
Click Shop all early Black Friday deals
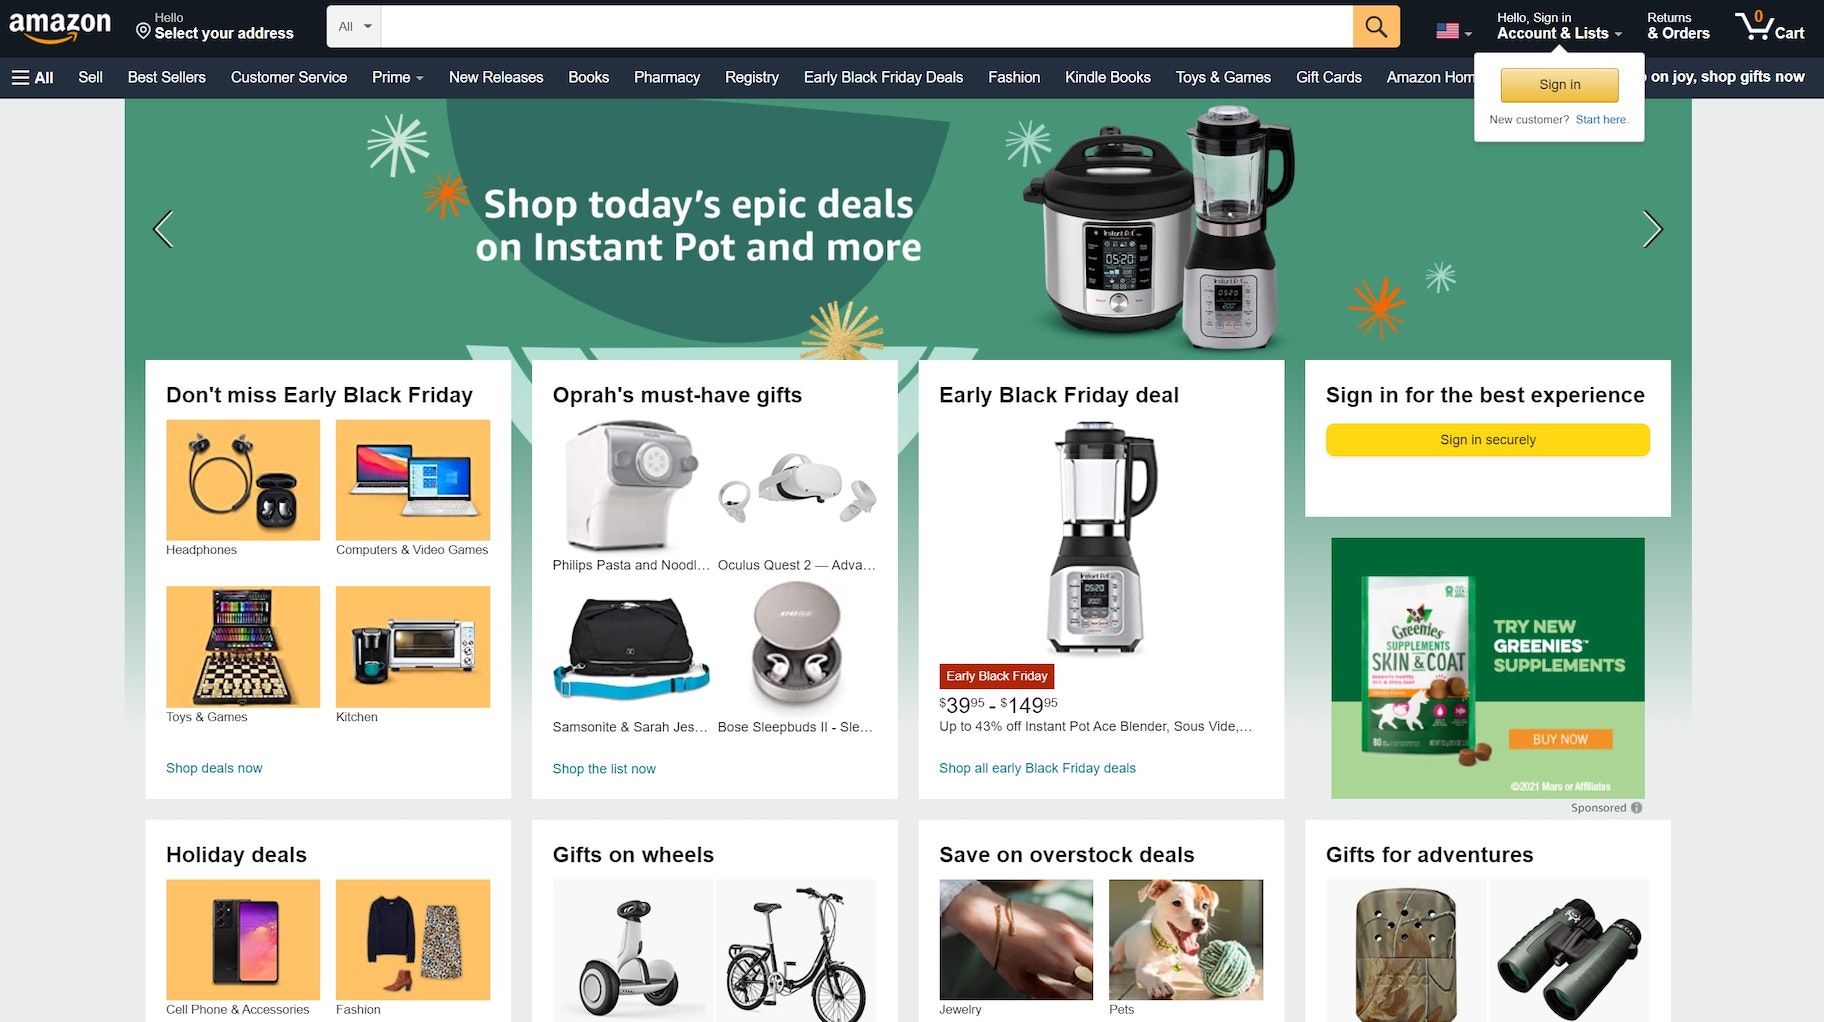1037,768
